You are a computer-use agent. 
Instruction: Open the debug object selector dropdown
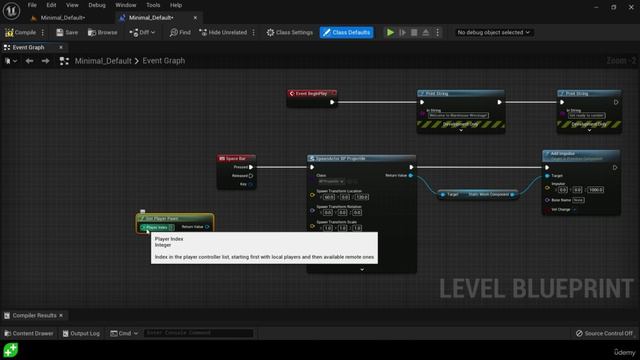coord(493,32)
